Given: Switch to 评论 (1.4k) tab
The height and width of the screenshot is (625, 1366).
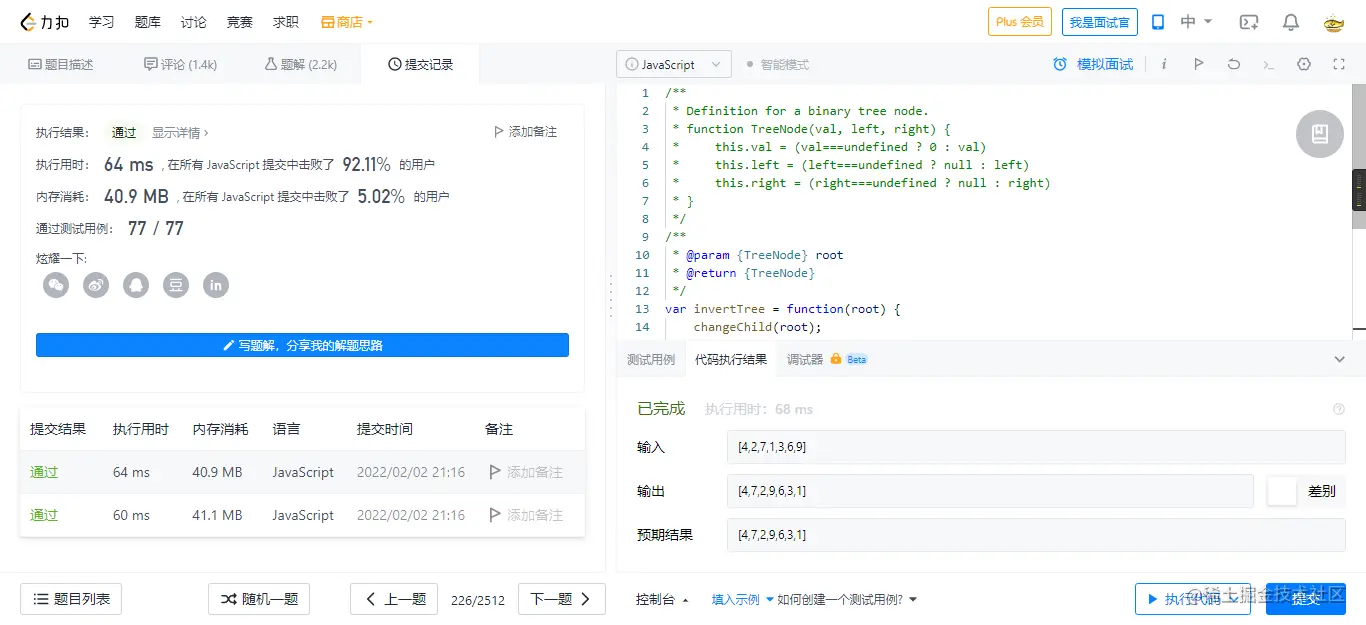Looking at the screenshot, I should 181,64.
